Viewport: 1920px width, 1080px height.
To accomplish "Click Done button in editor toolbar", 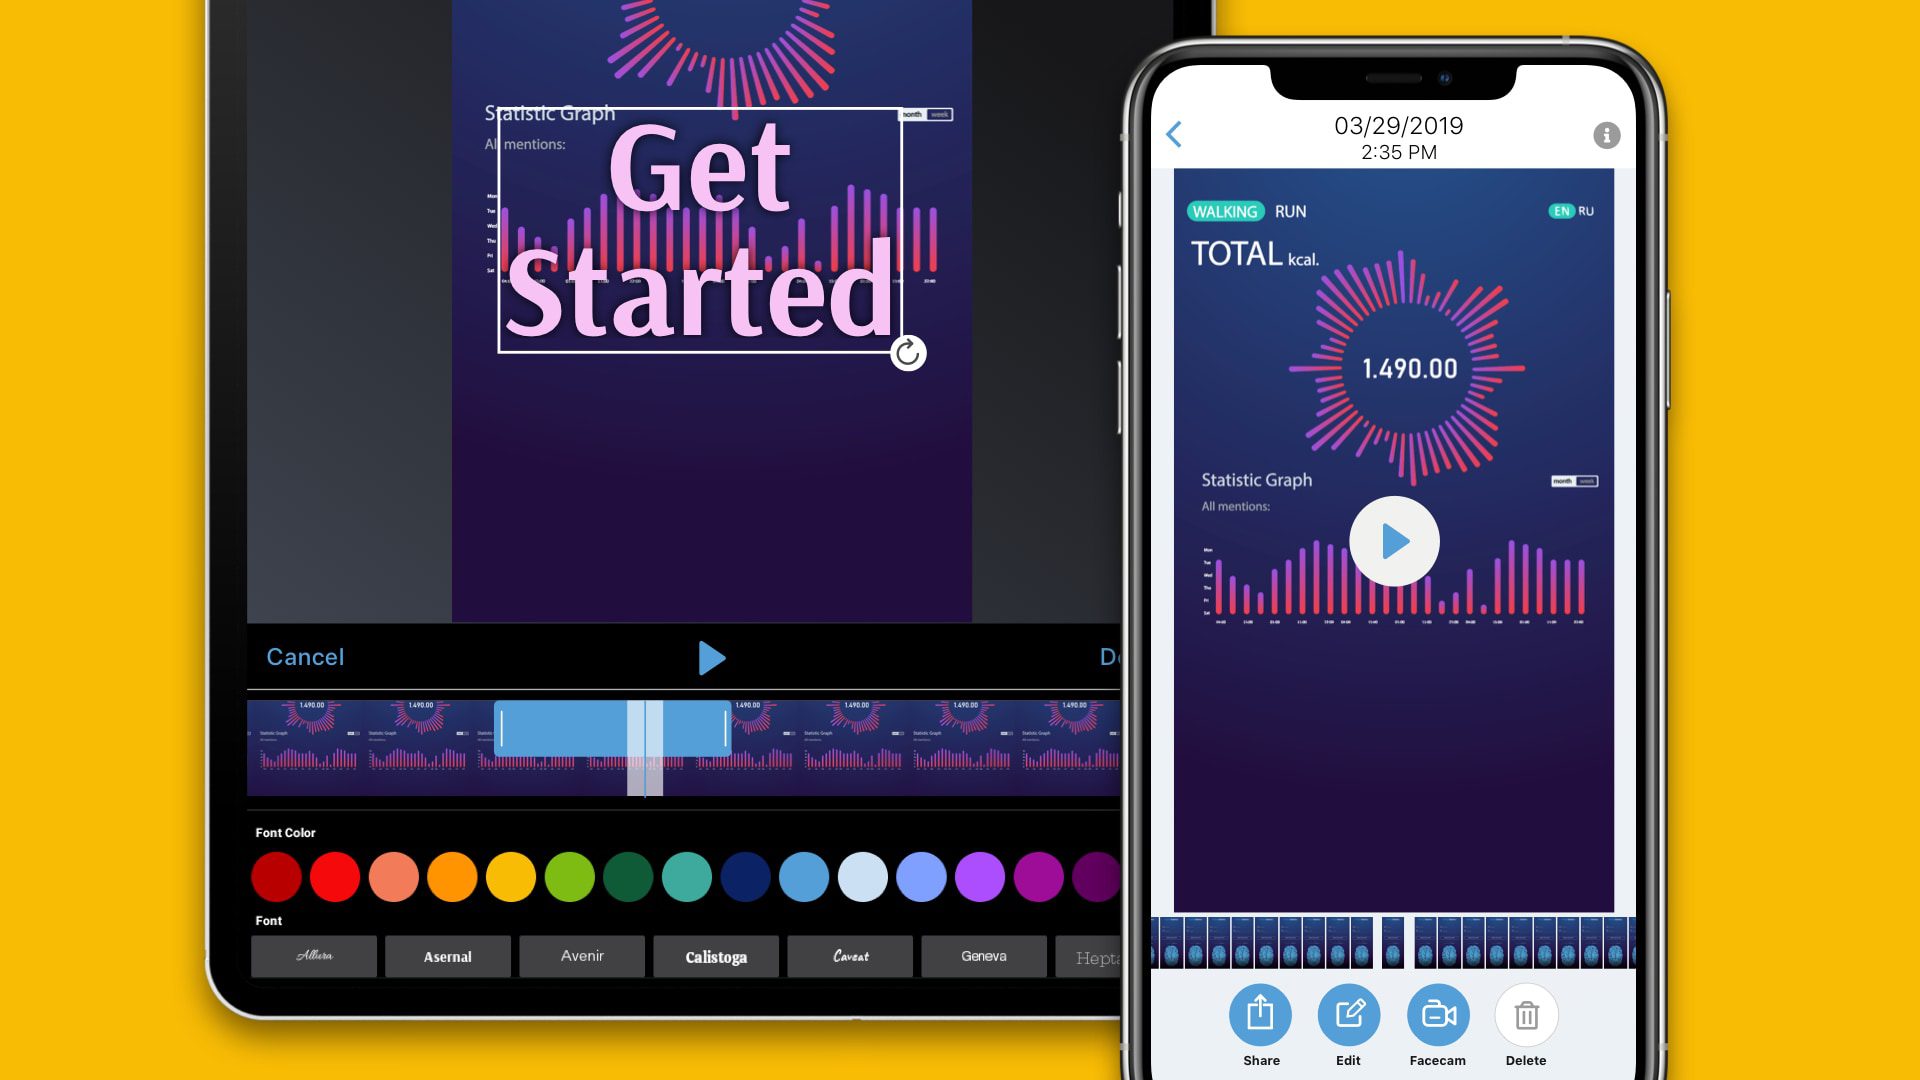I will (1113, 657).
